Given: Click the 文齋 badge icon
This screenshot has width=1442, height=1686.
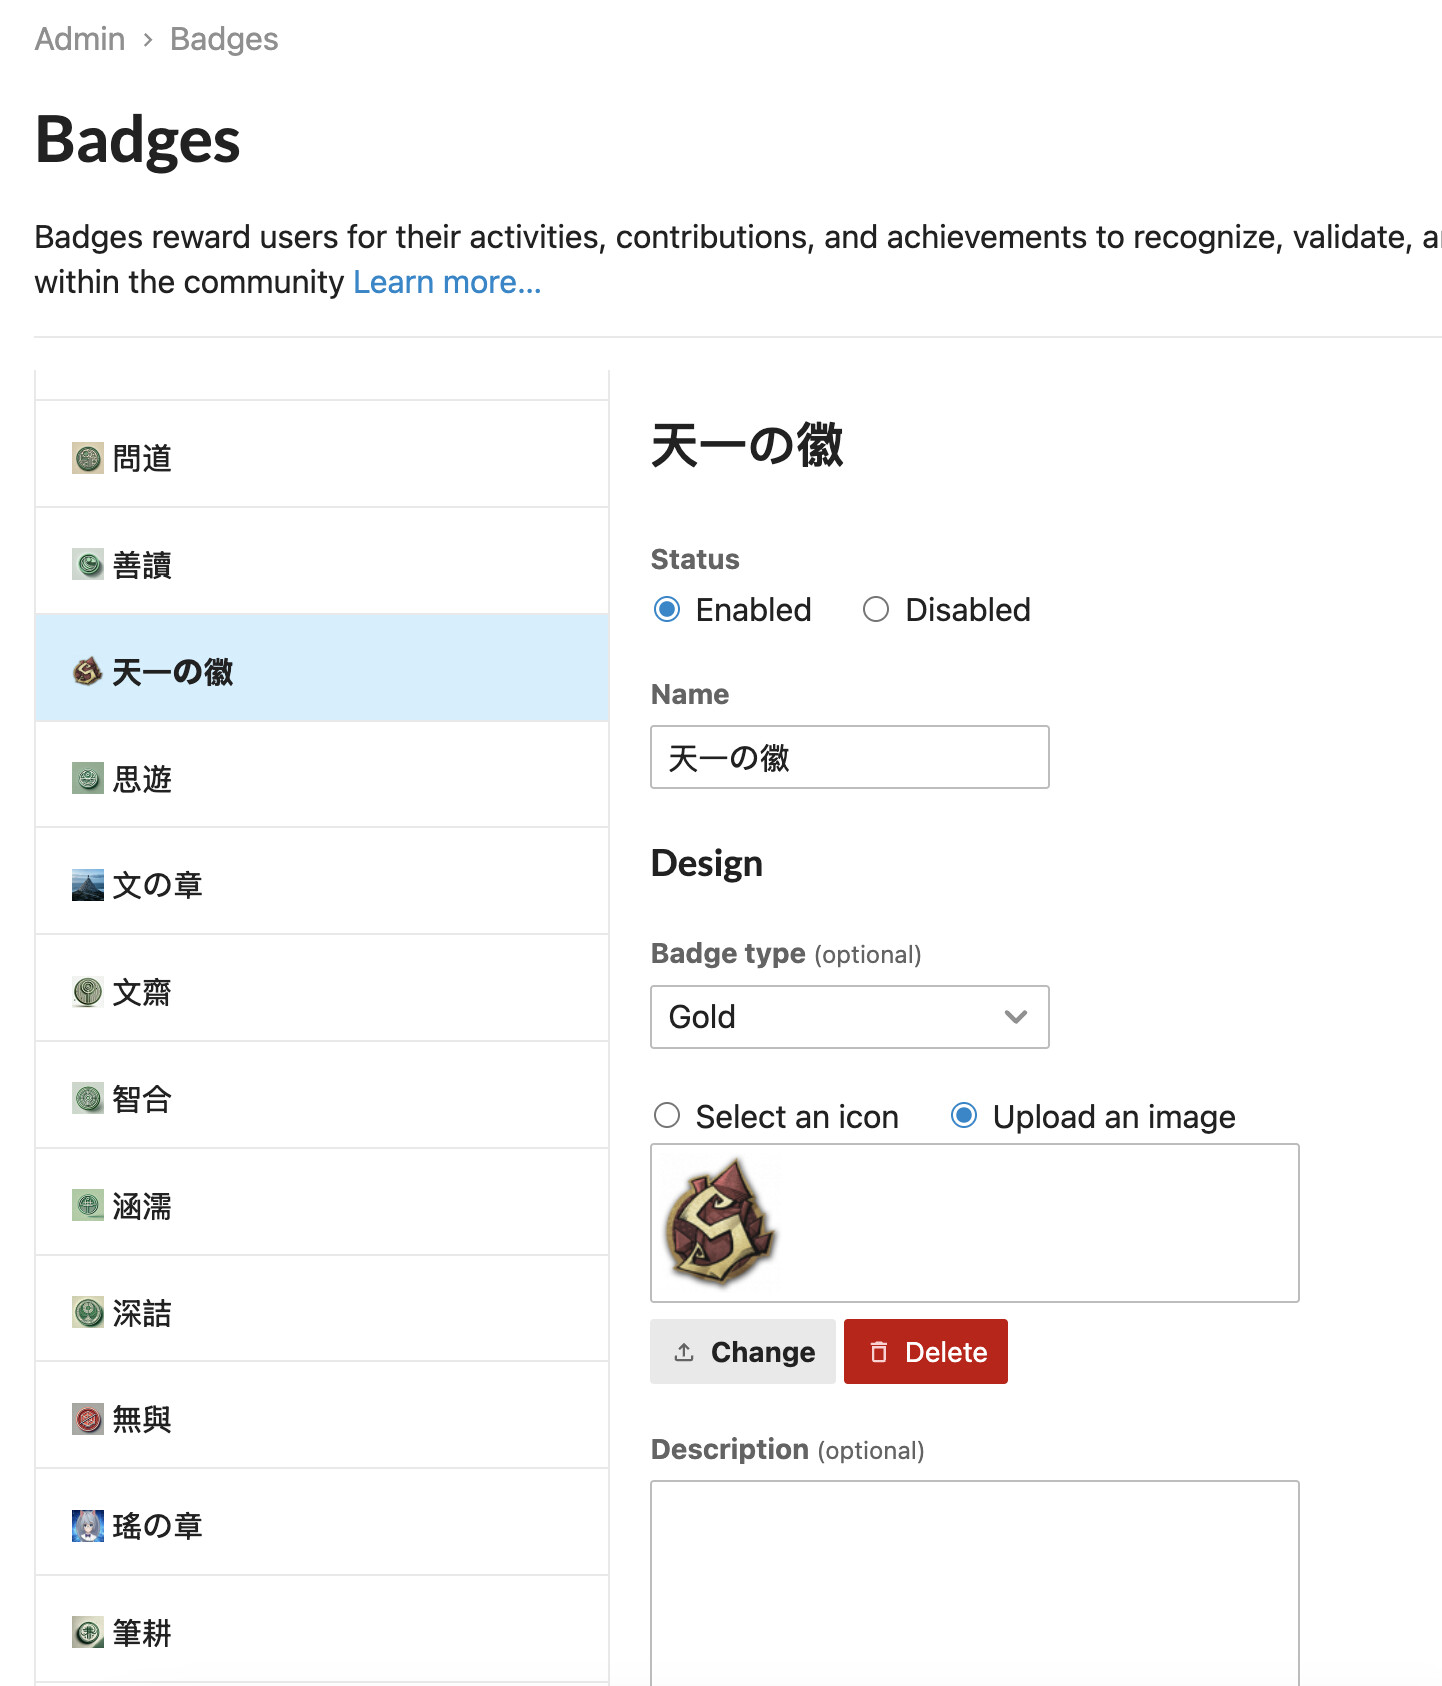Looking at the screenshot, I should (88, 992).
